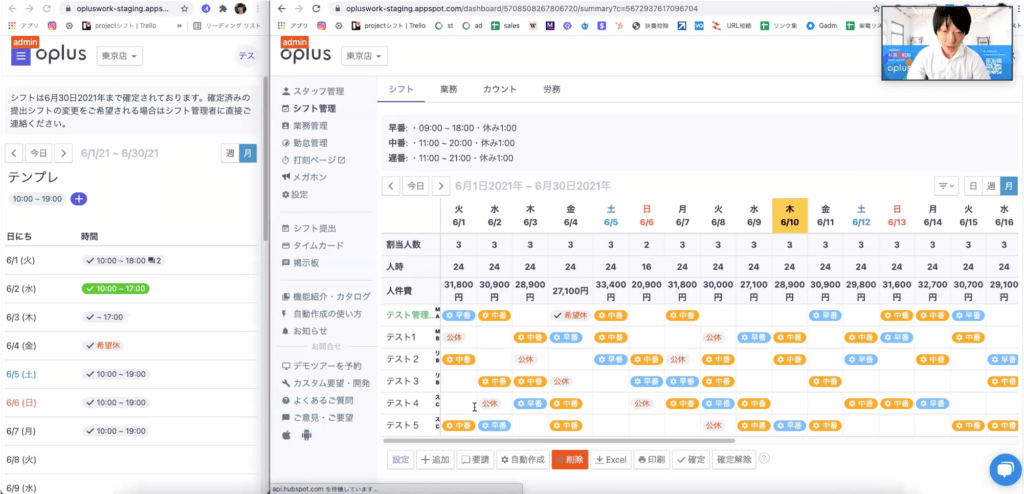Switch dashboard view to 週 (week)
The image size is (1024, 494).
pyautogui.click(x=991, y=186)
